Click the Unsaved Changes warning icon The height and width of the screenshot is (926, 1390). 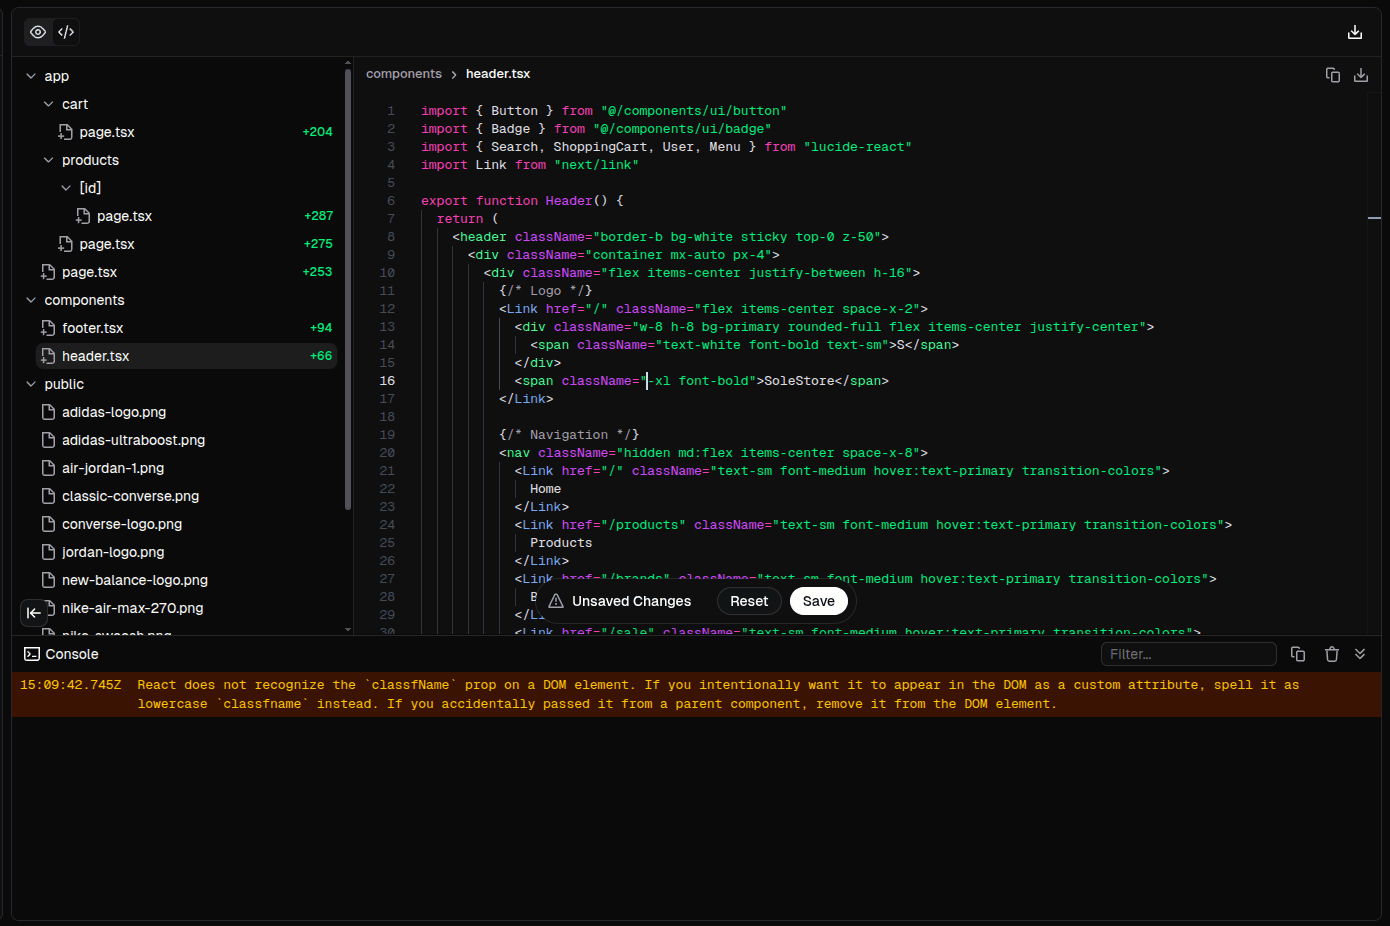point(556,601)
